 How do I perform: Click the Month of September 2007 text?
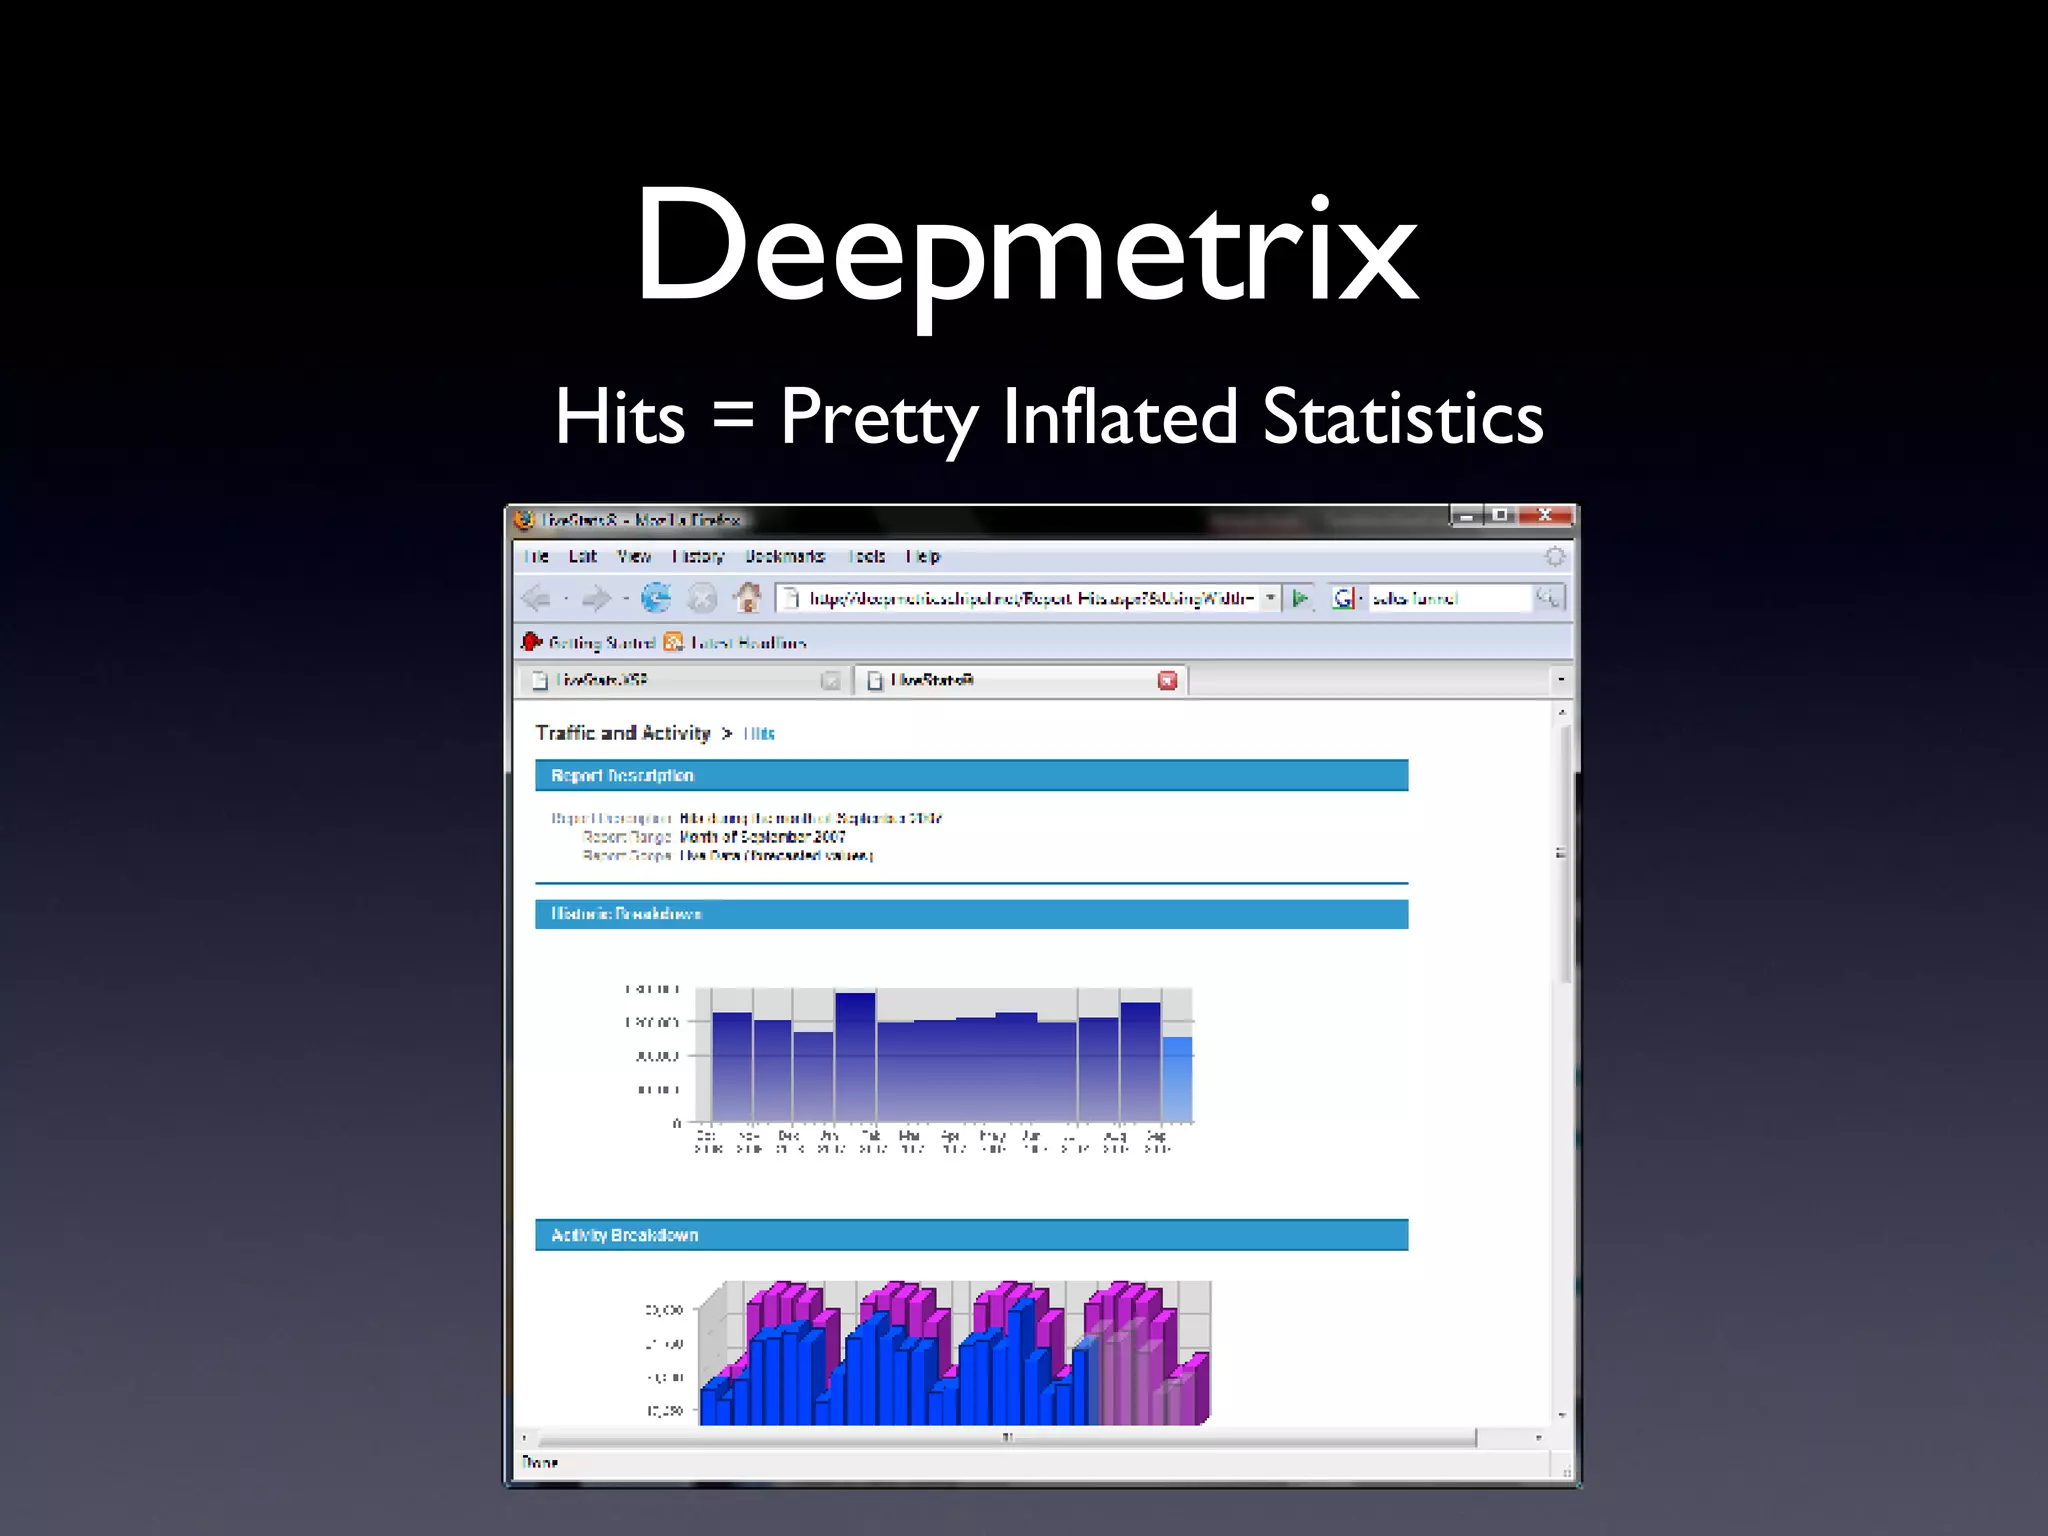(762, 837)
